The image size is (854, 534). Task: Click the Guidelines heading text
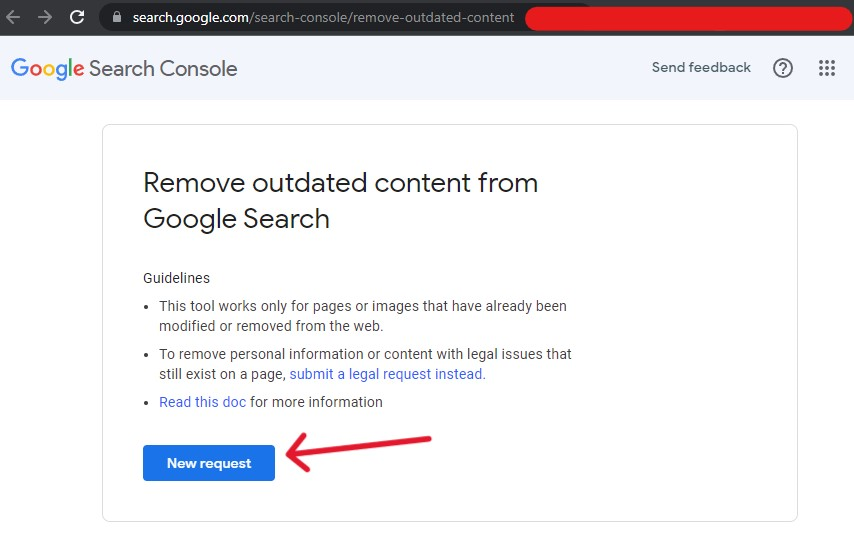point(176,278)
